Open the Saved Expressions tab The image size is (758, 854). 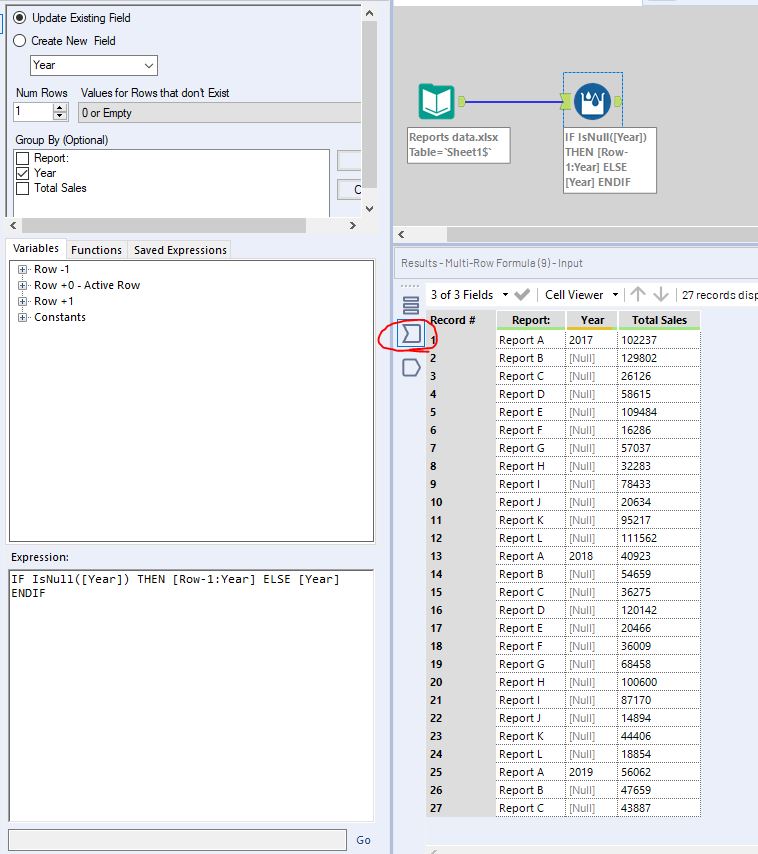click(x=180, y=250)
